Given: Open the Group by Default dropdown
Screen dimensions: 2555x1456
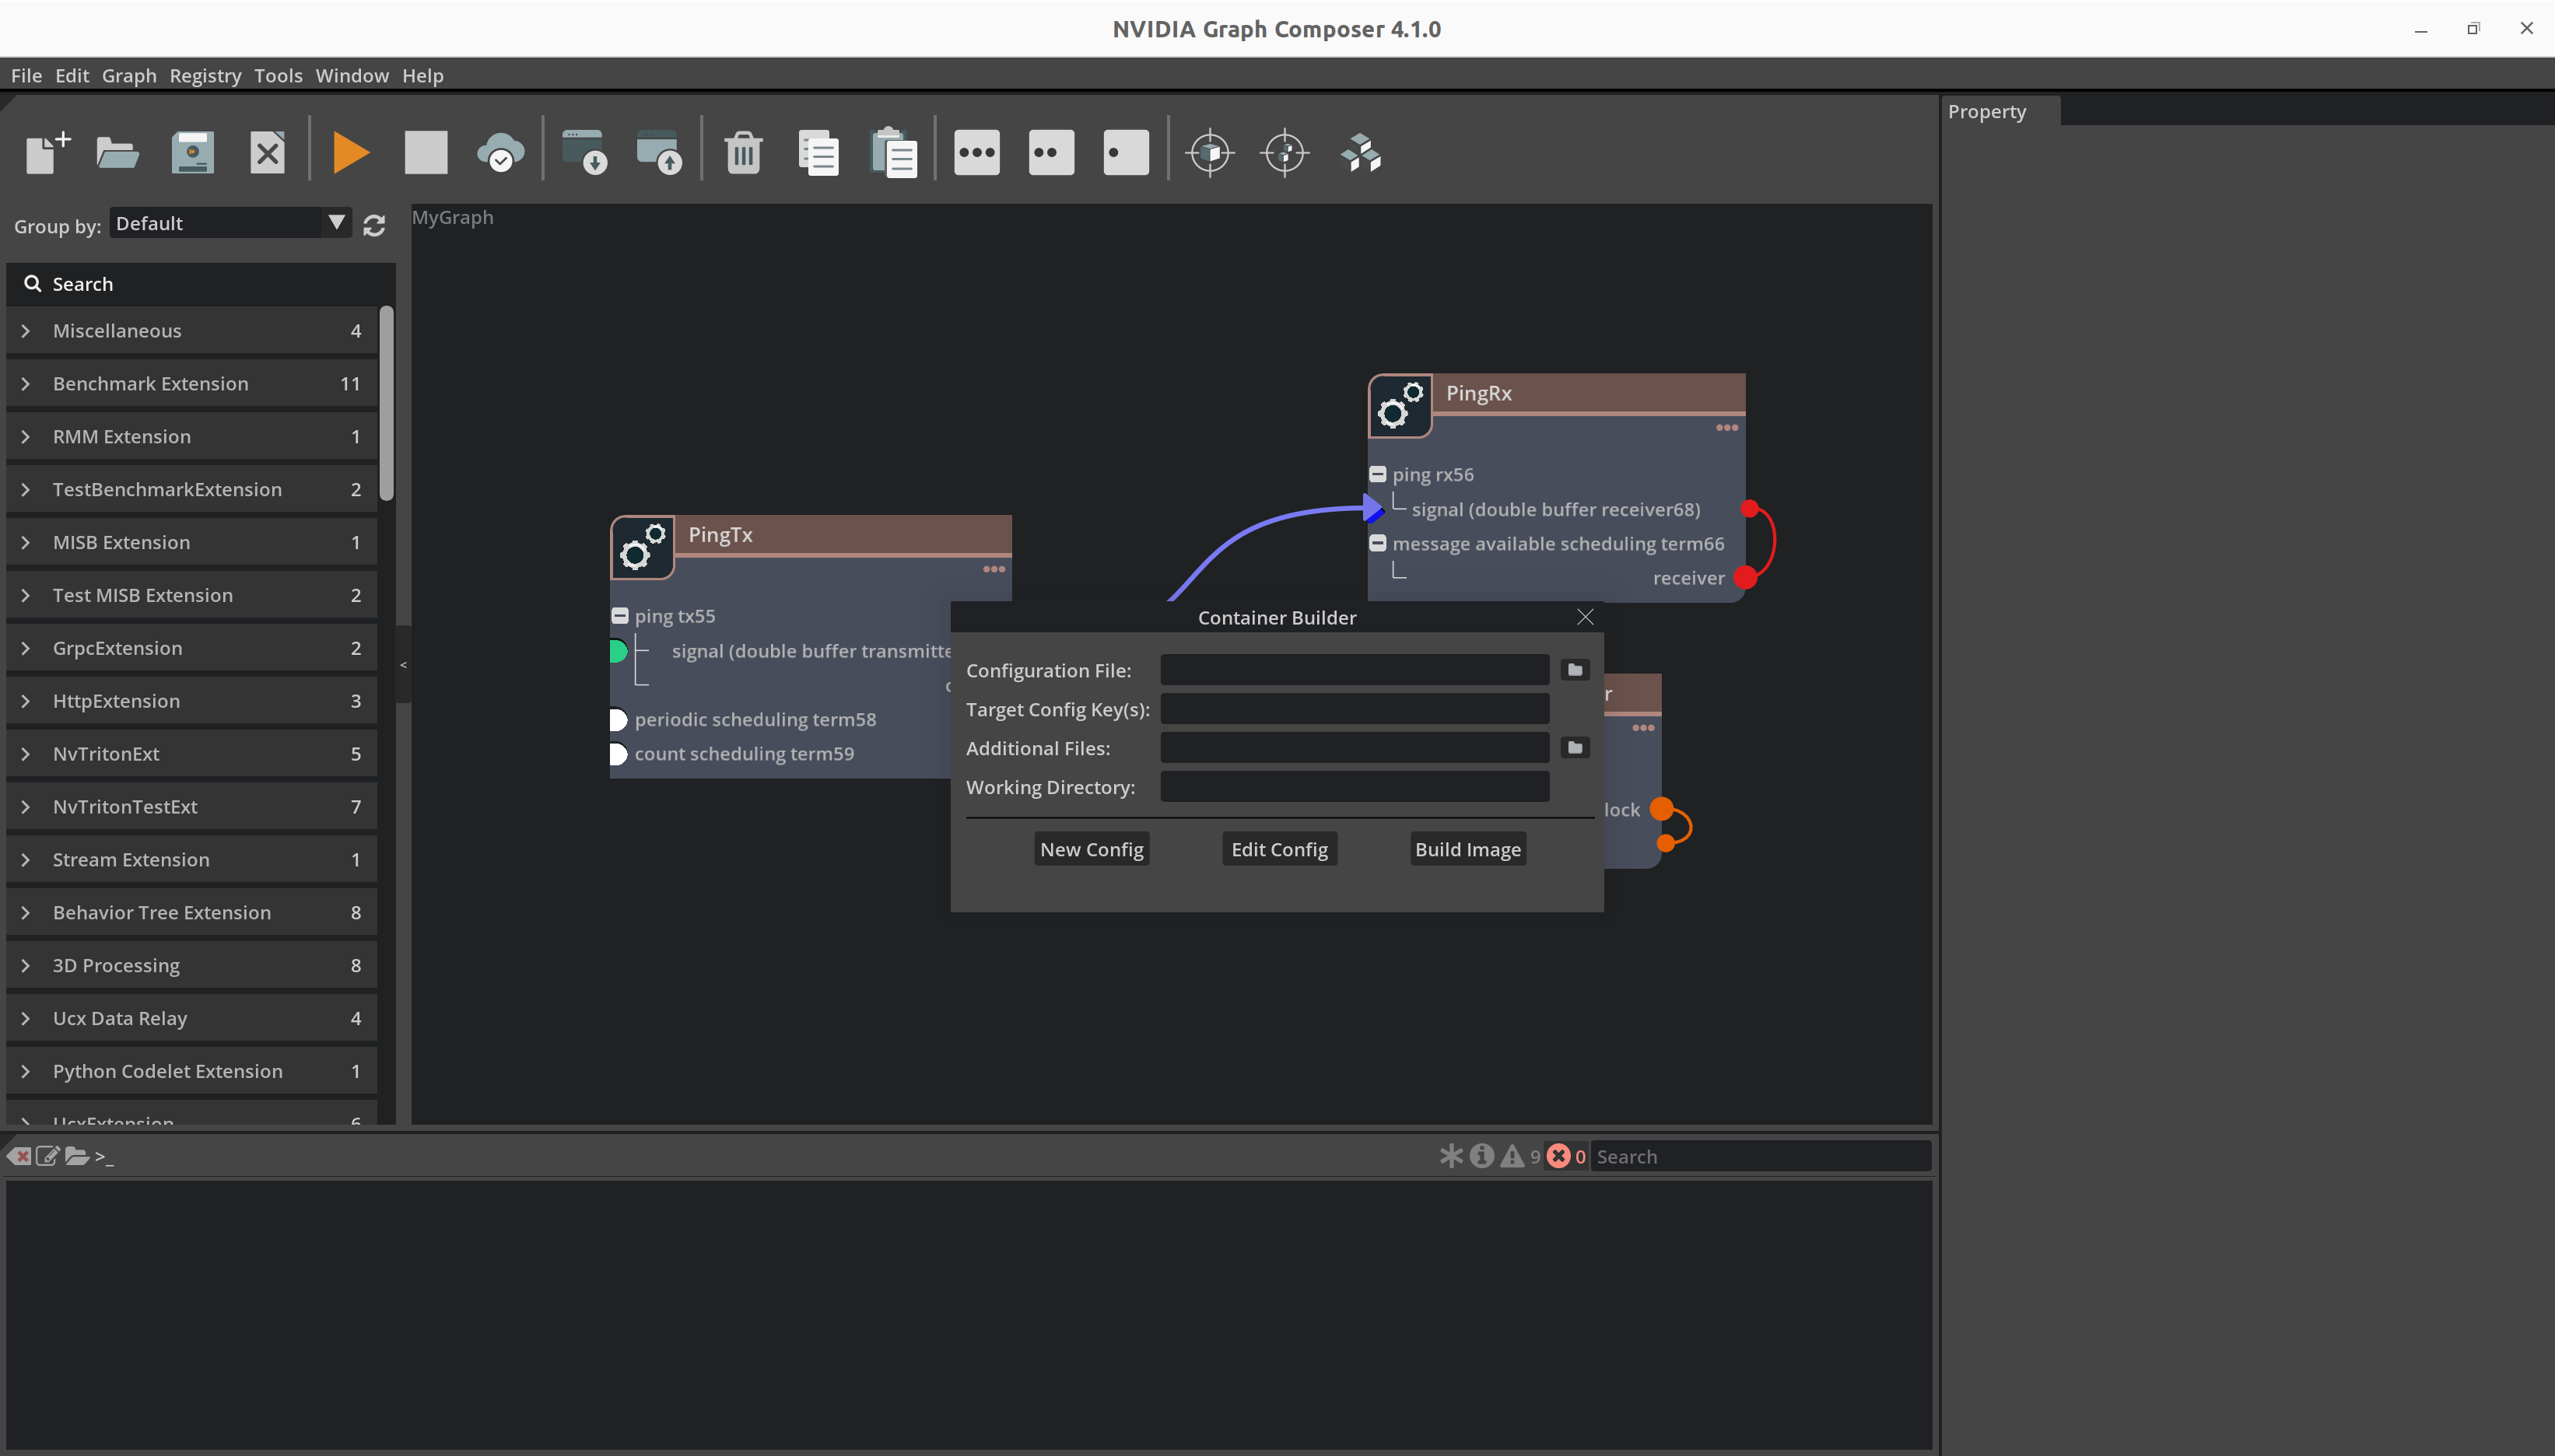Looking at the screenshot, I should [x=230, y=223].
